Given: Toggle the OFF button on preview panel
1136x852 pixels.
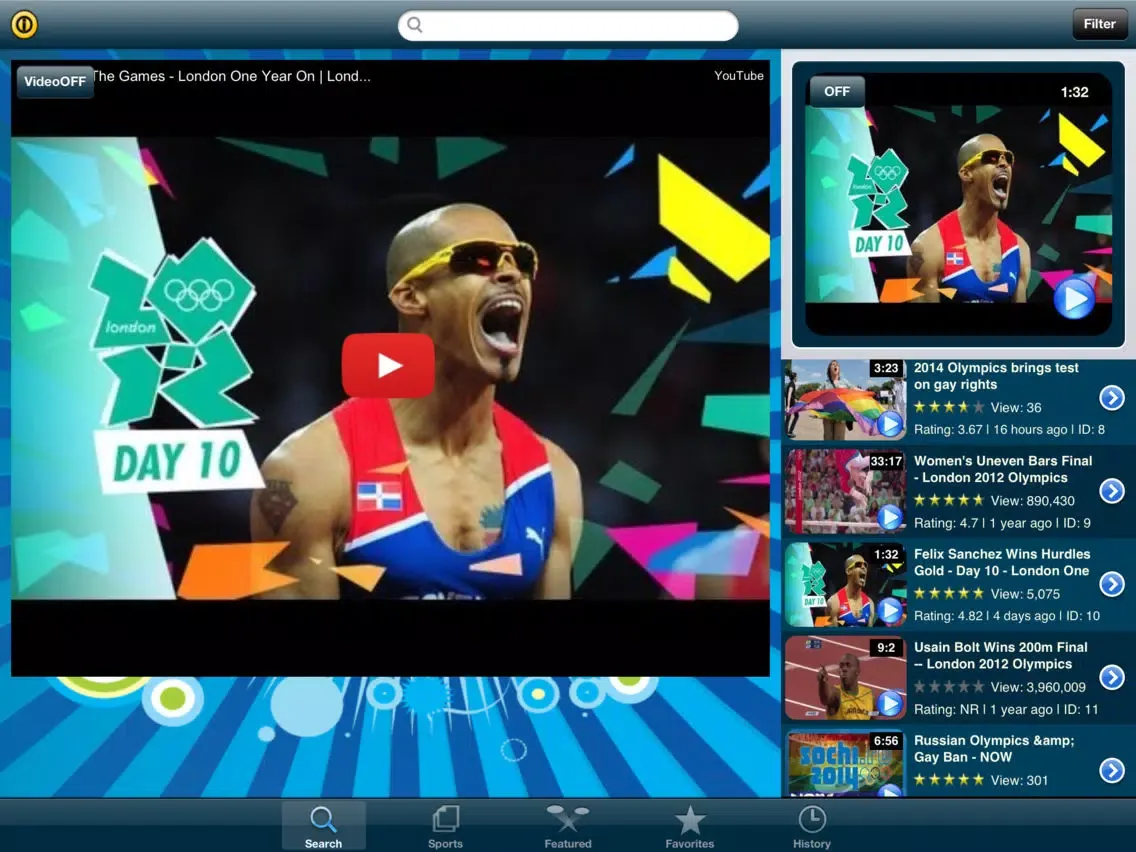Looking at the screenshot, I should click(837, 91).
